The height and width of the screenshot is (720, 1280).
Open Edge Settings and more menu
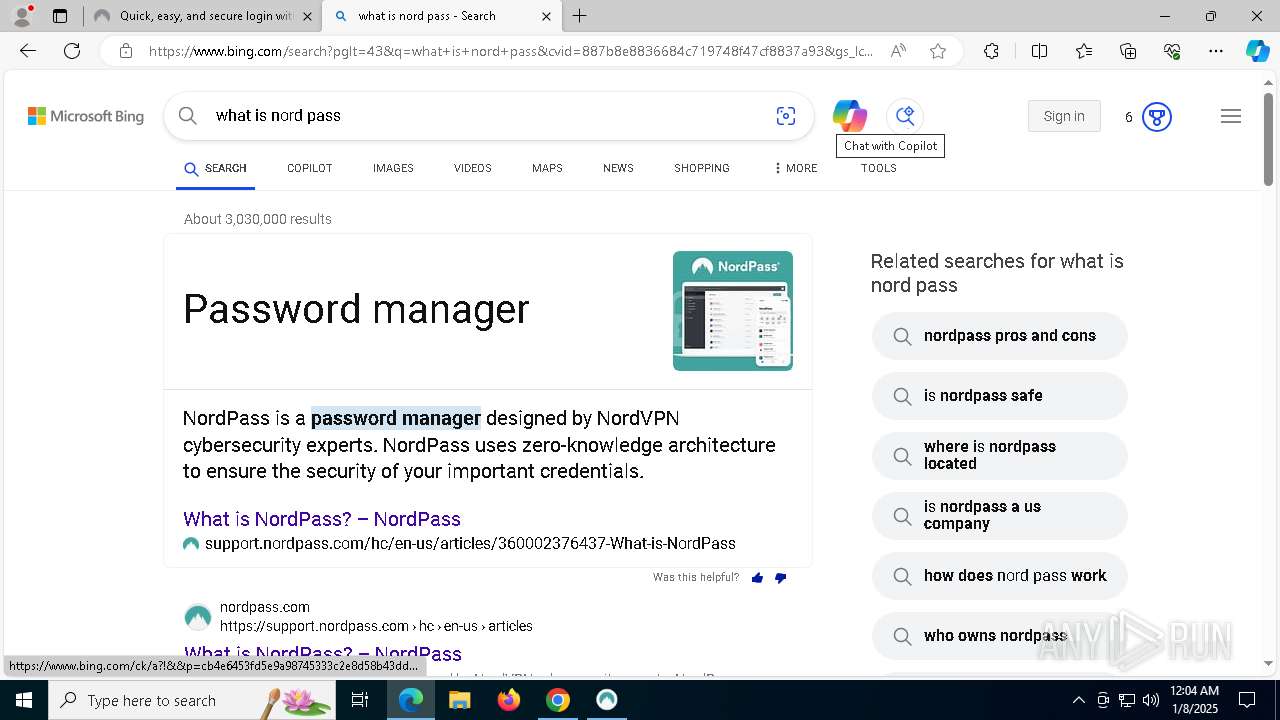click(1216, 51)
